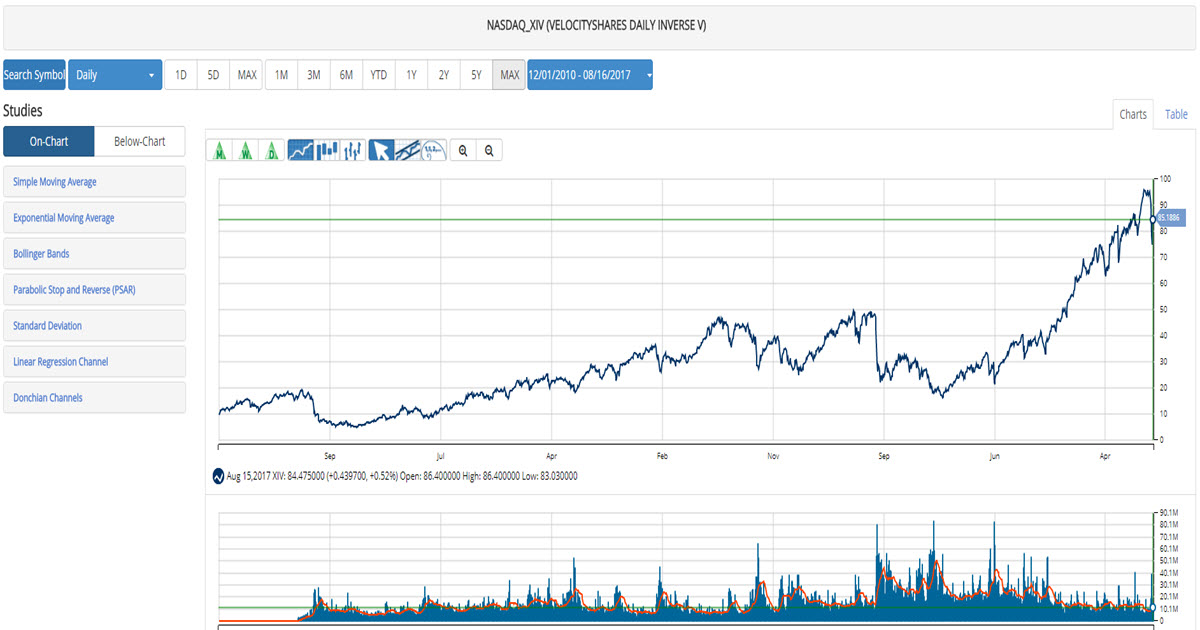The height and width of the screenshot is (630, 1200).
Task: Switch to line chart style
Action: 301,151
